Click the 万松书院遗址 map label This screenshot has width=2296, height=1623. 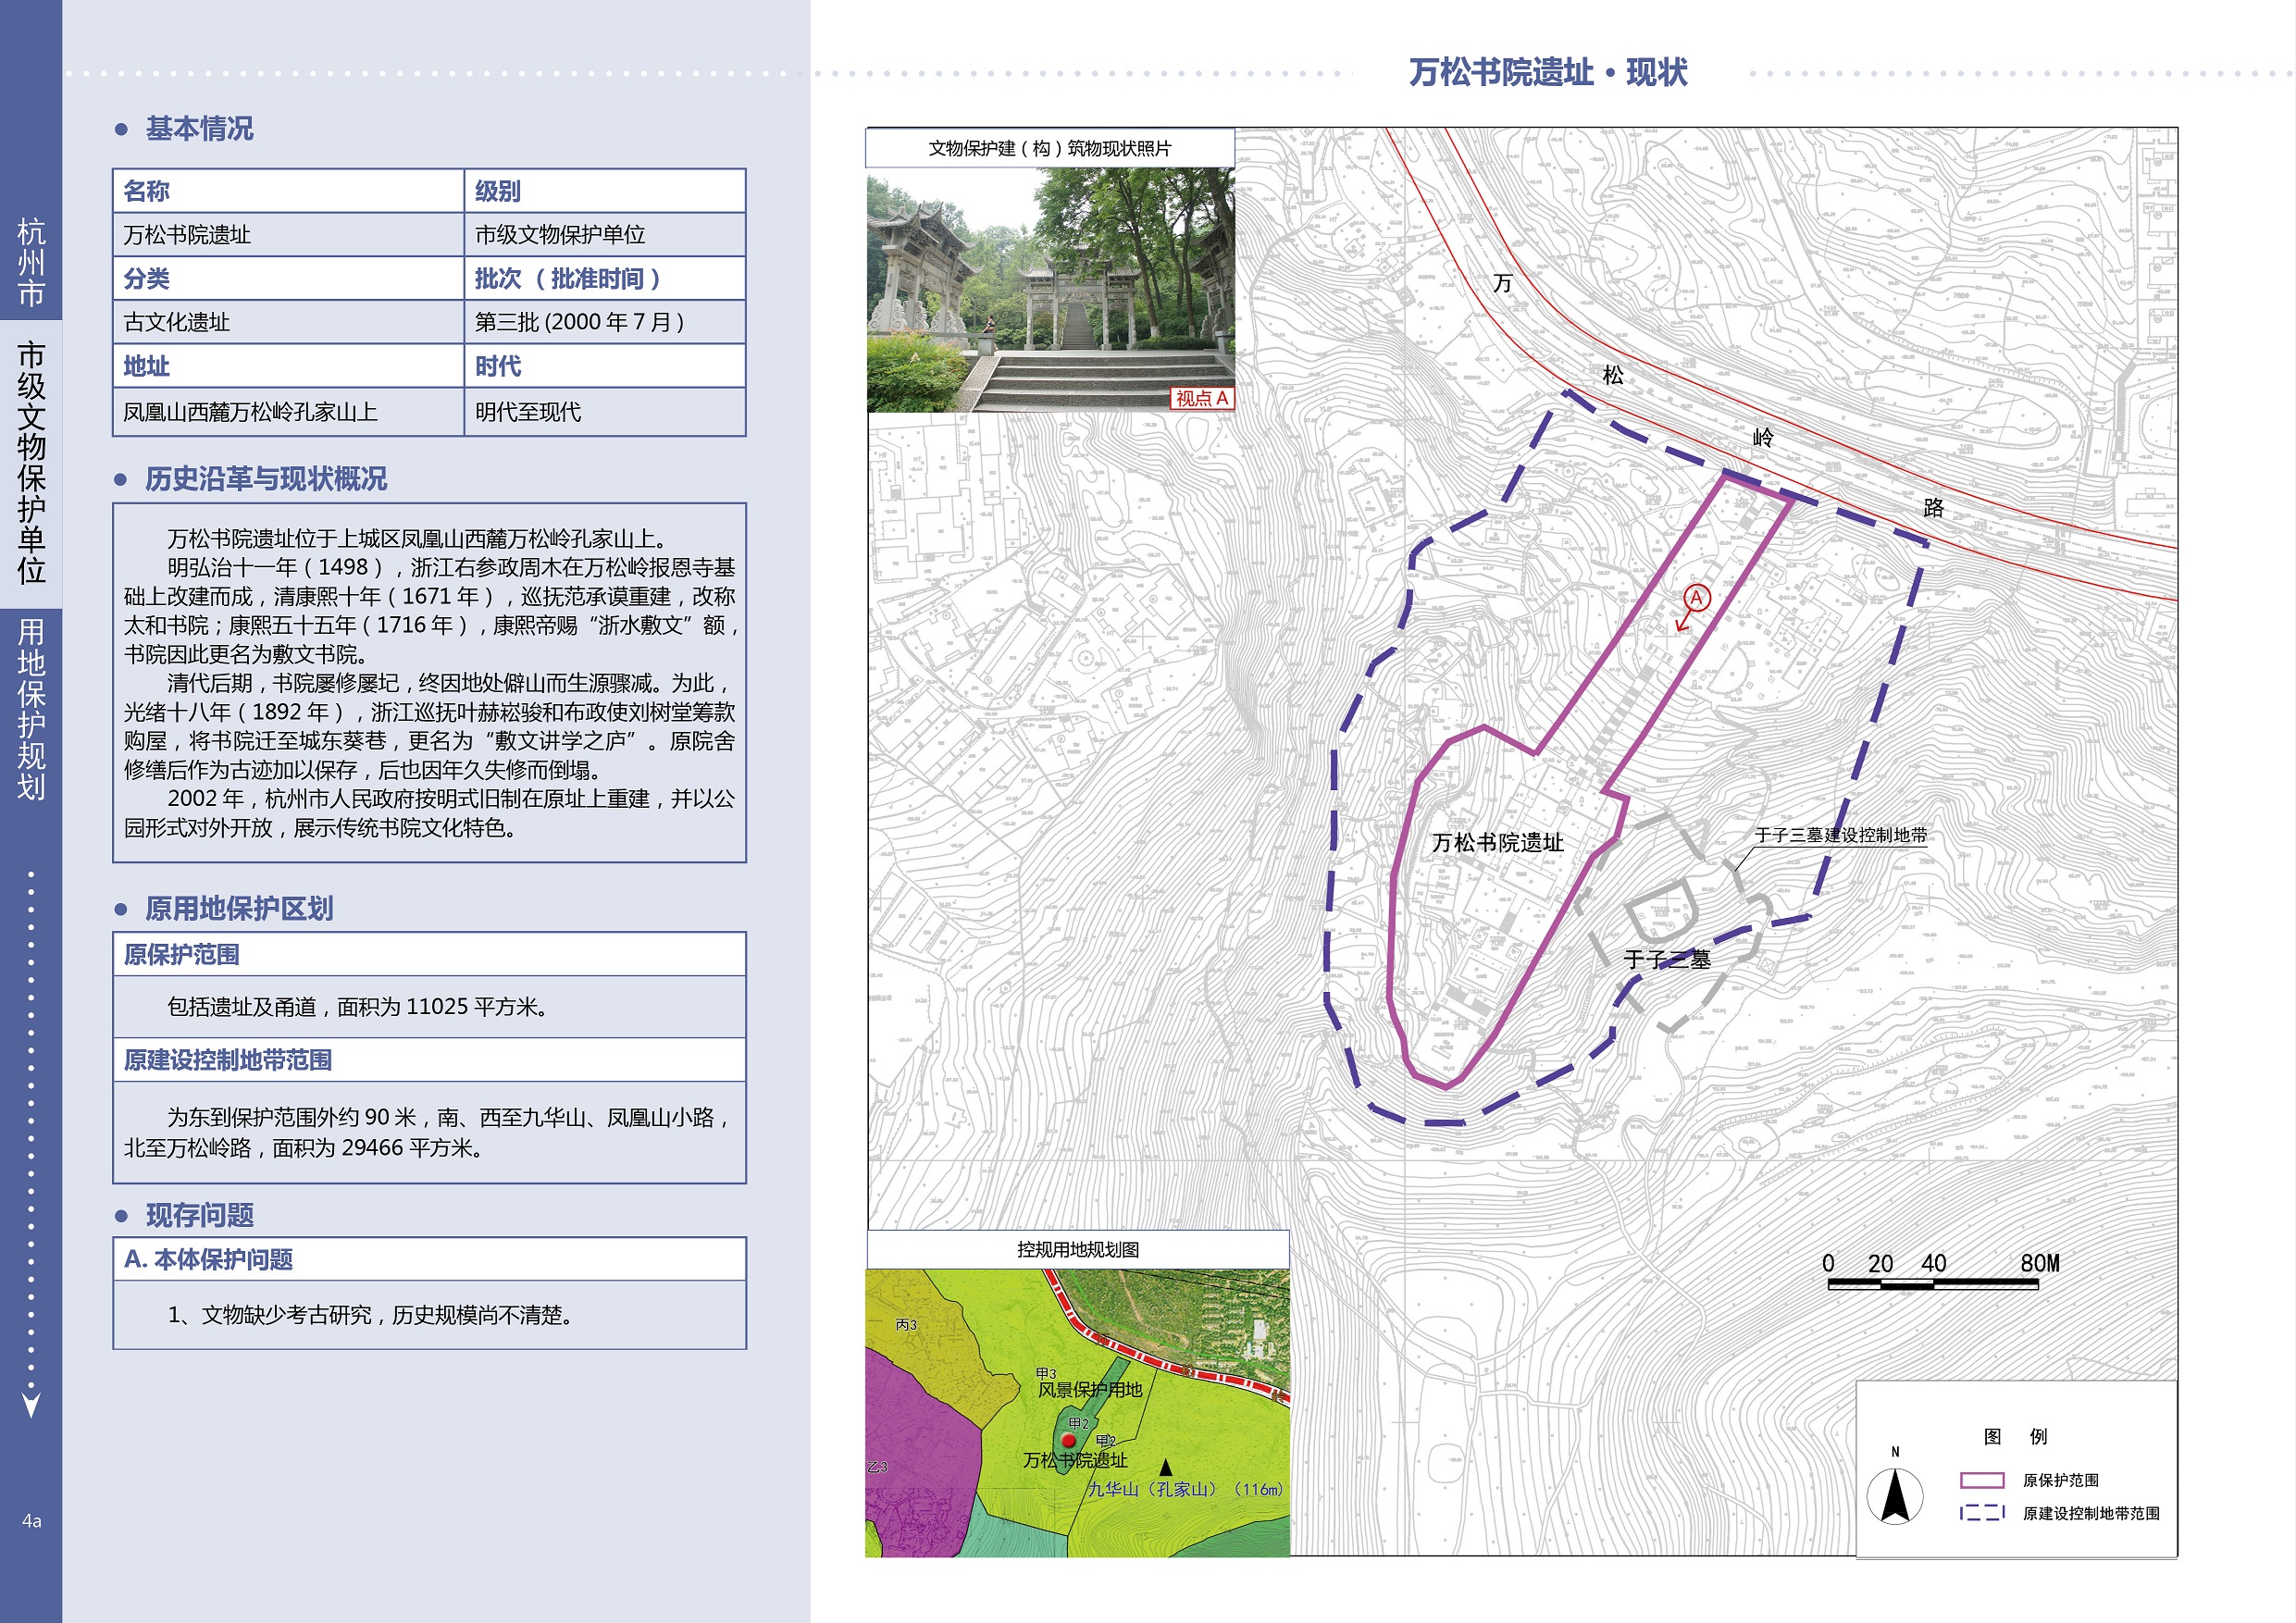(1497, 843)
